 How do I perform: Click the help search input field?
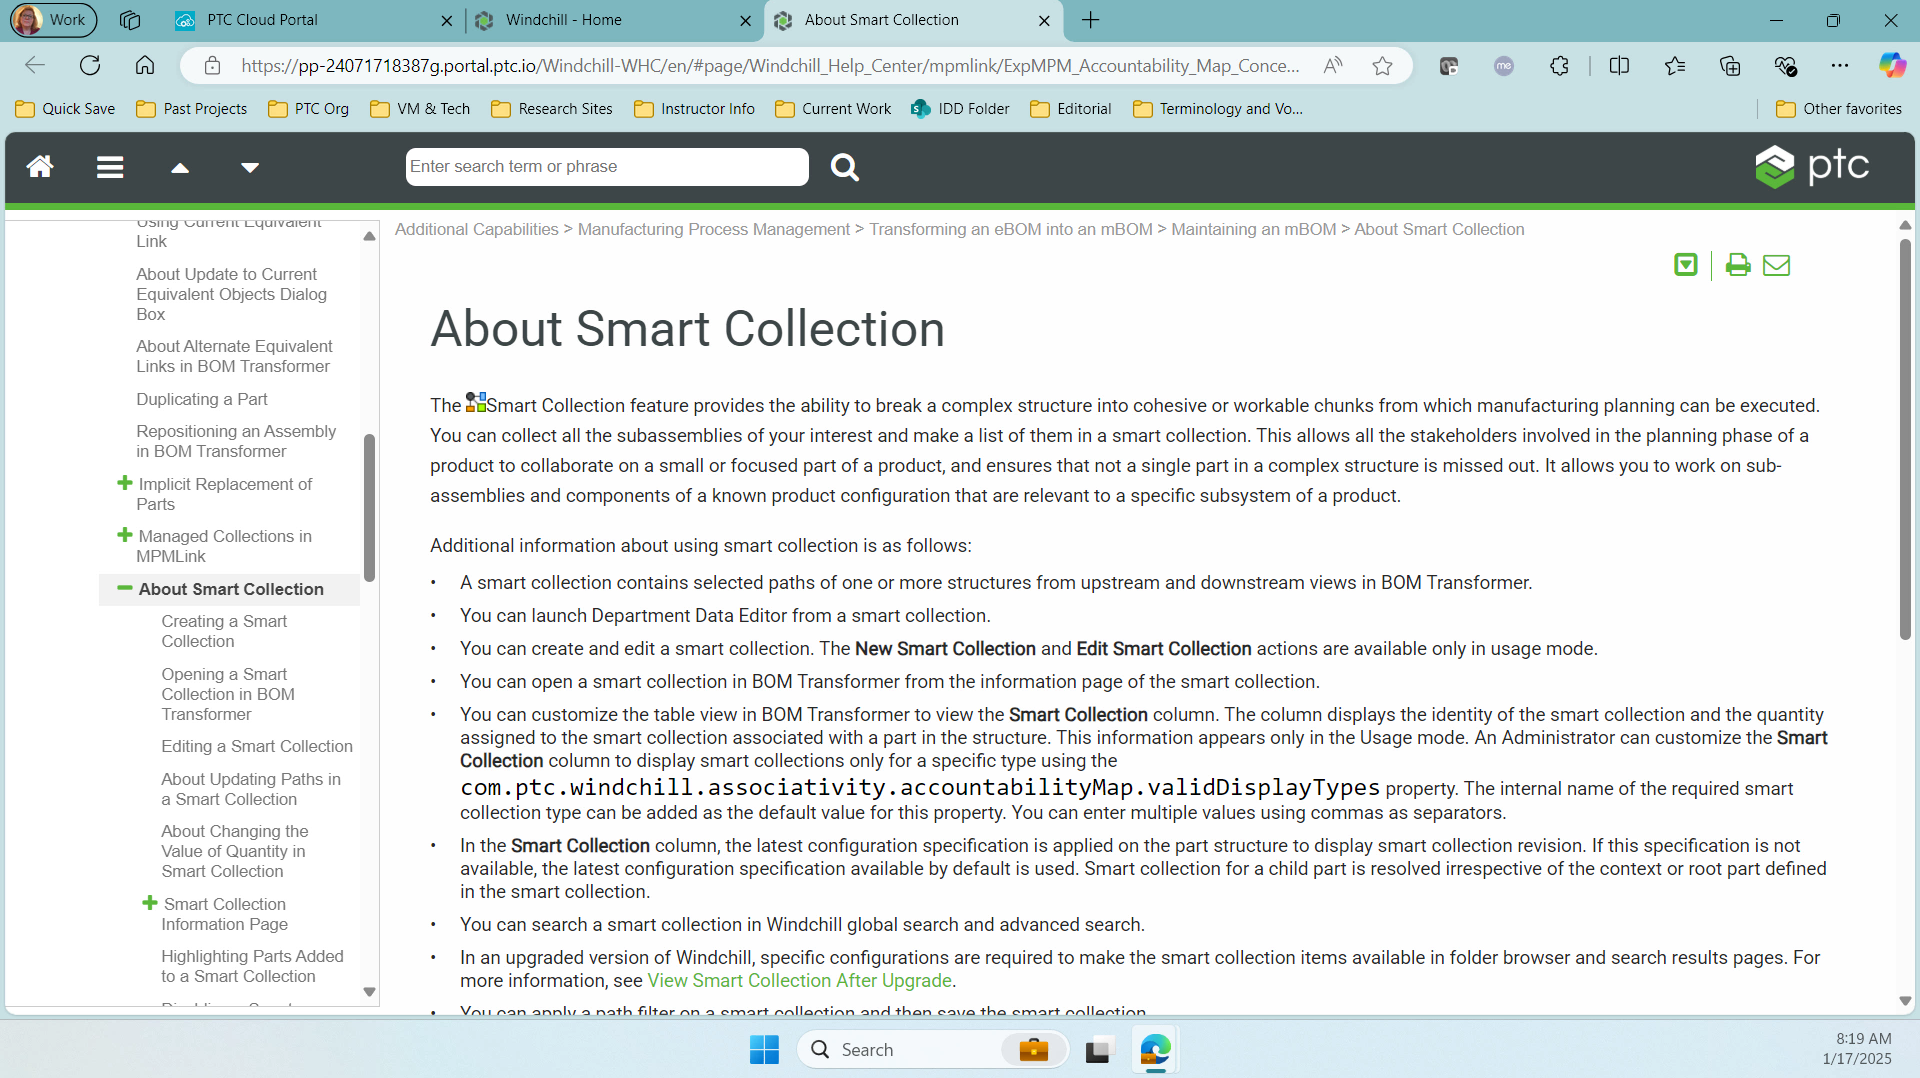click(606, 167)
